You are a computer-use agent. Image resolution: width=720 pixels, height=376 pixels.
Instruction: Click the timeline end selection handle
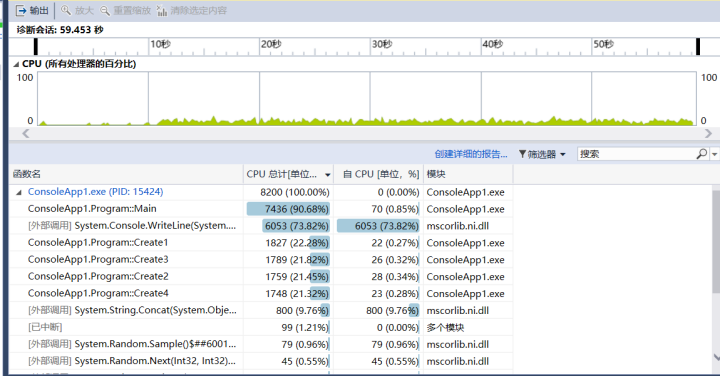[x=698, y=47]
